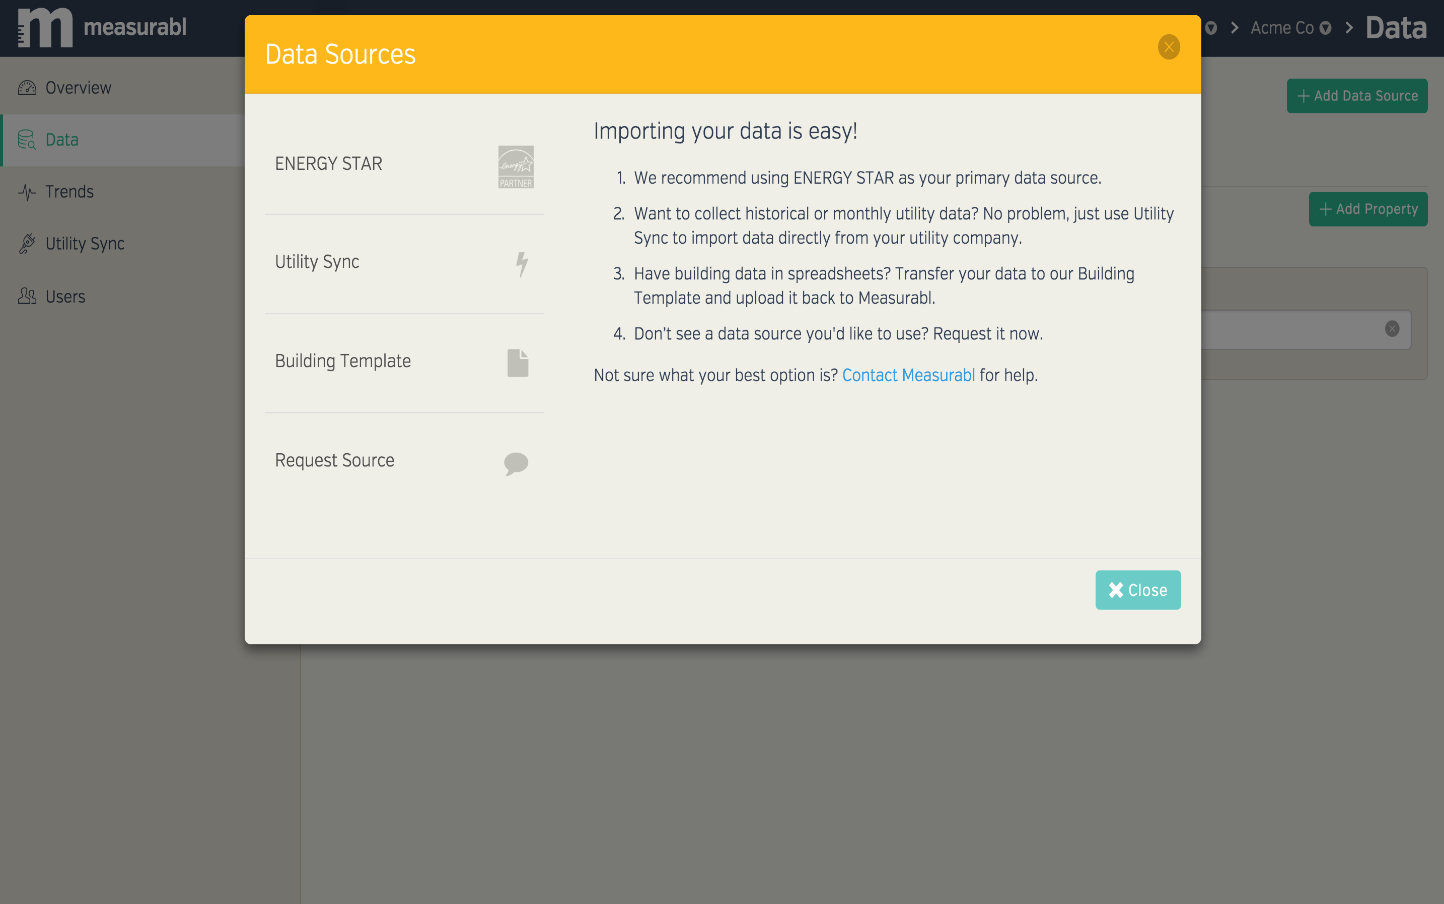Click the Add Property button
Screen dimensions: 1444x904
click(x=1368, y=209)
